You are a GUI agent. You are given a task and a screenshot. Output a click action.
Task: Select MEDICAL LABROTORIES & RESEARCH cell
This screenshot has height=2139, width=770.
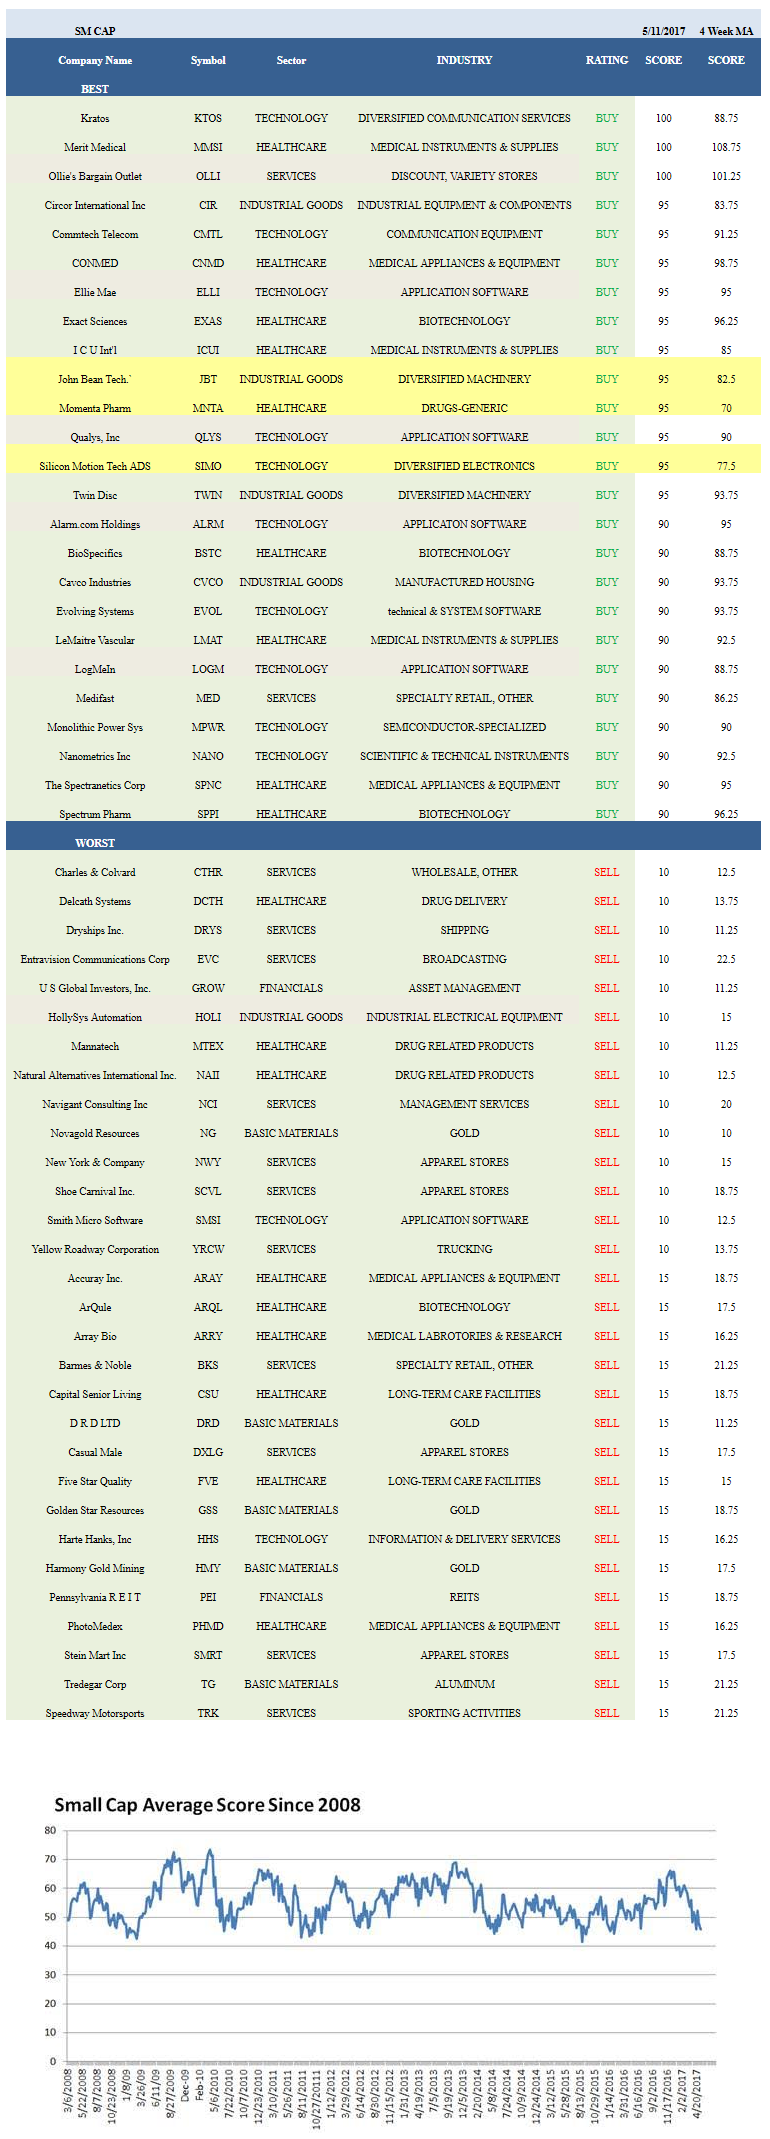[464, 1336]
